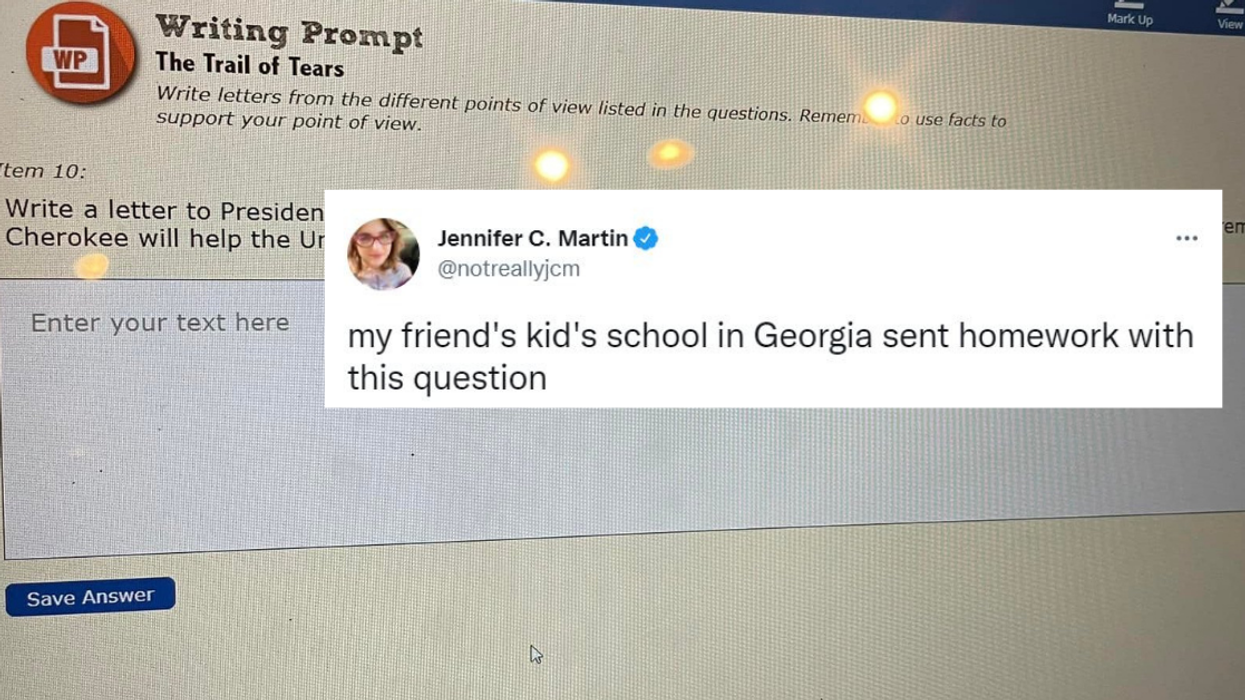The image size is (1245, 700).
Task: Click the 'Cherokee will help the' question line
Action: [x=164, y=239]
